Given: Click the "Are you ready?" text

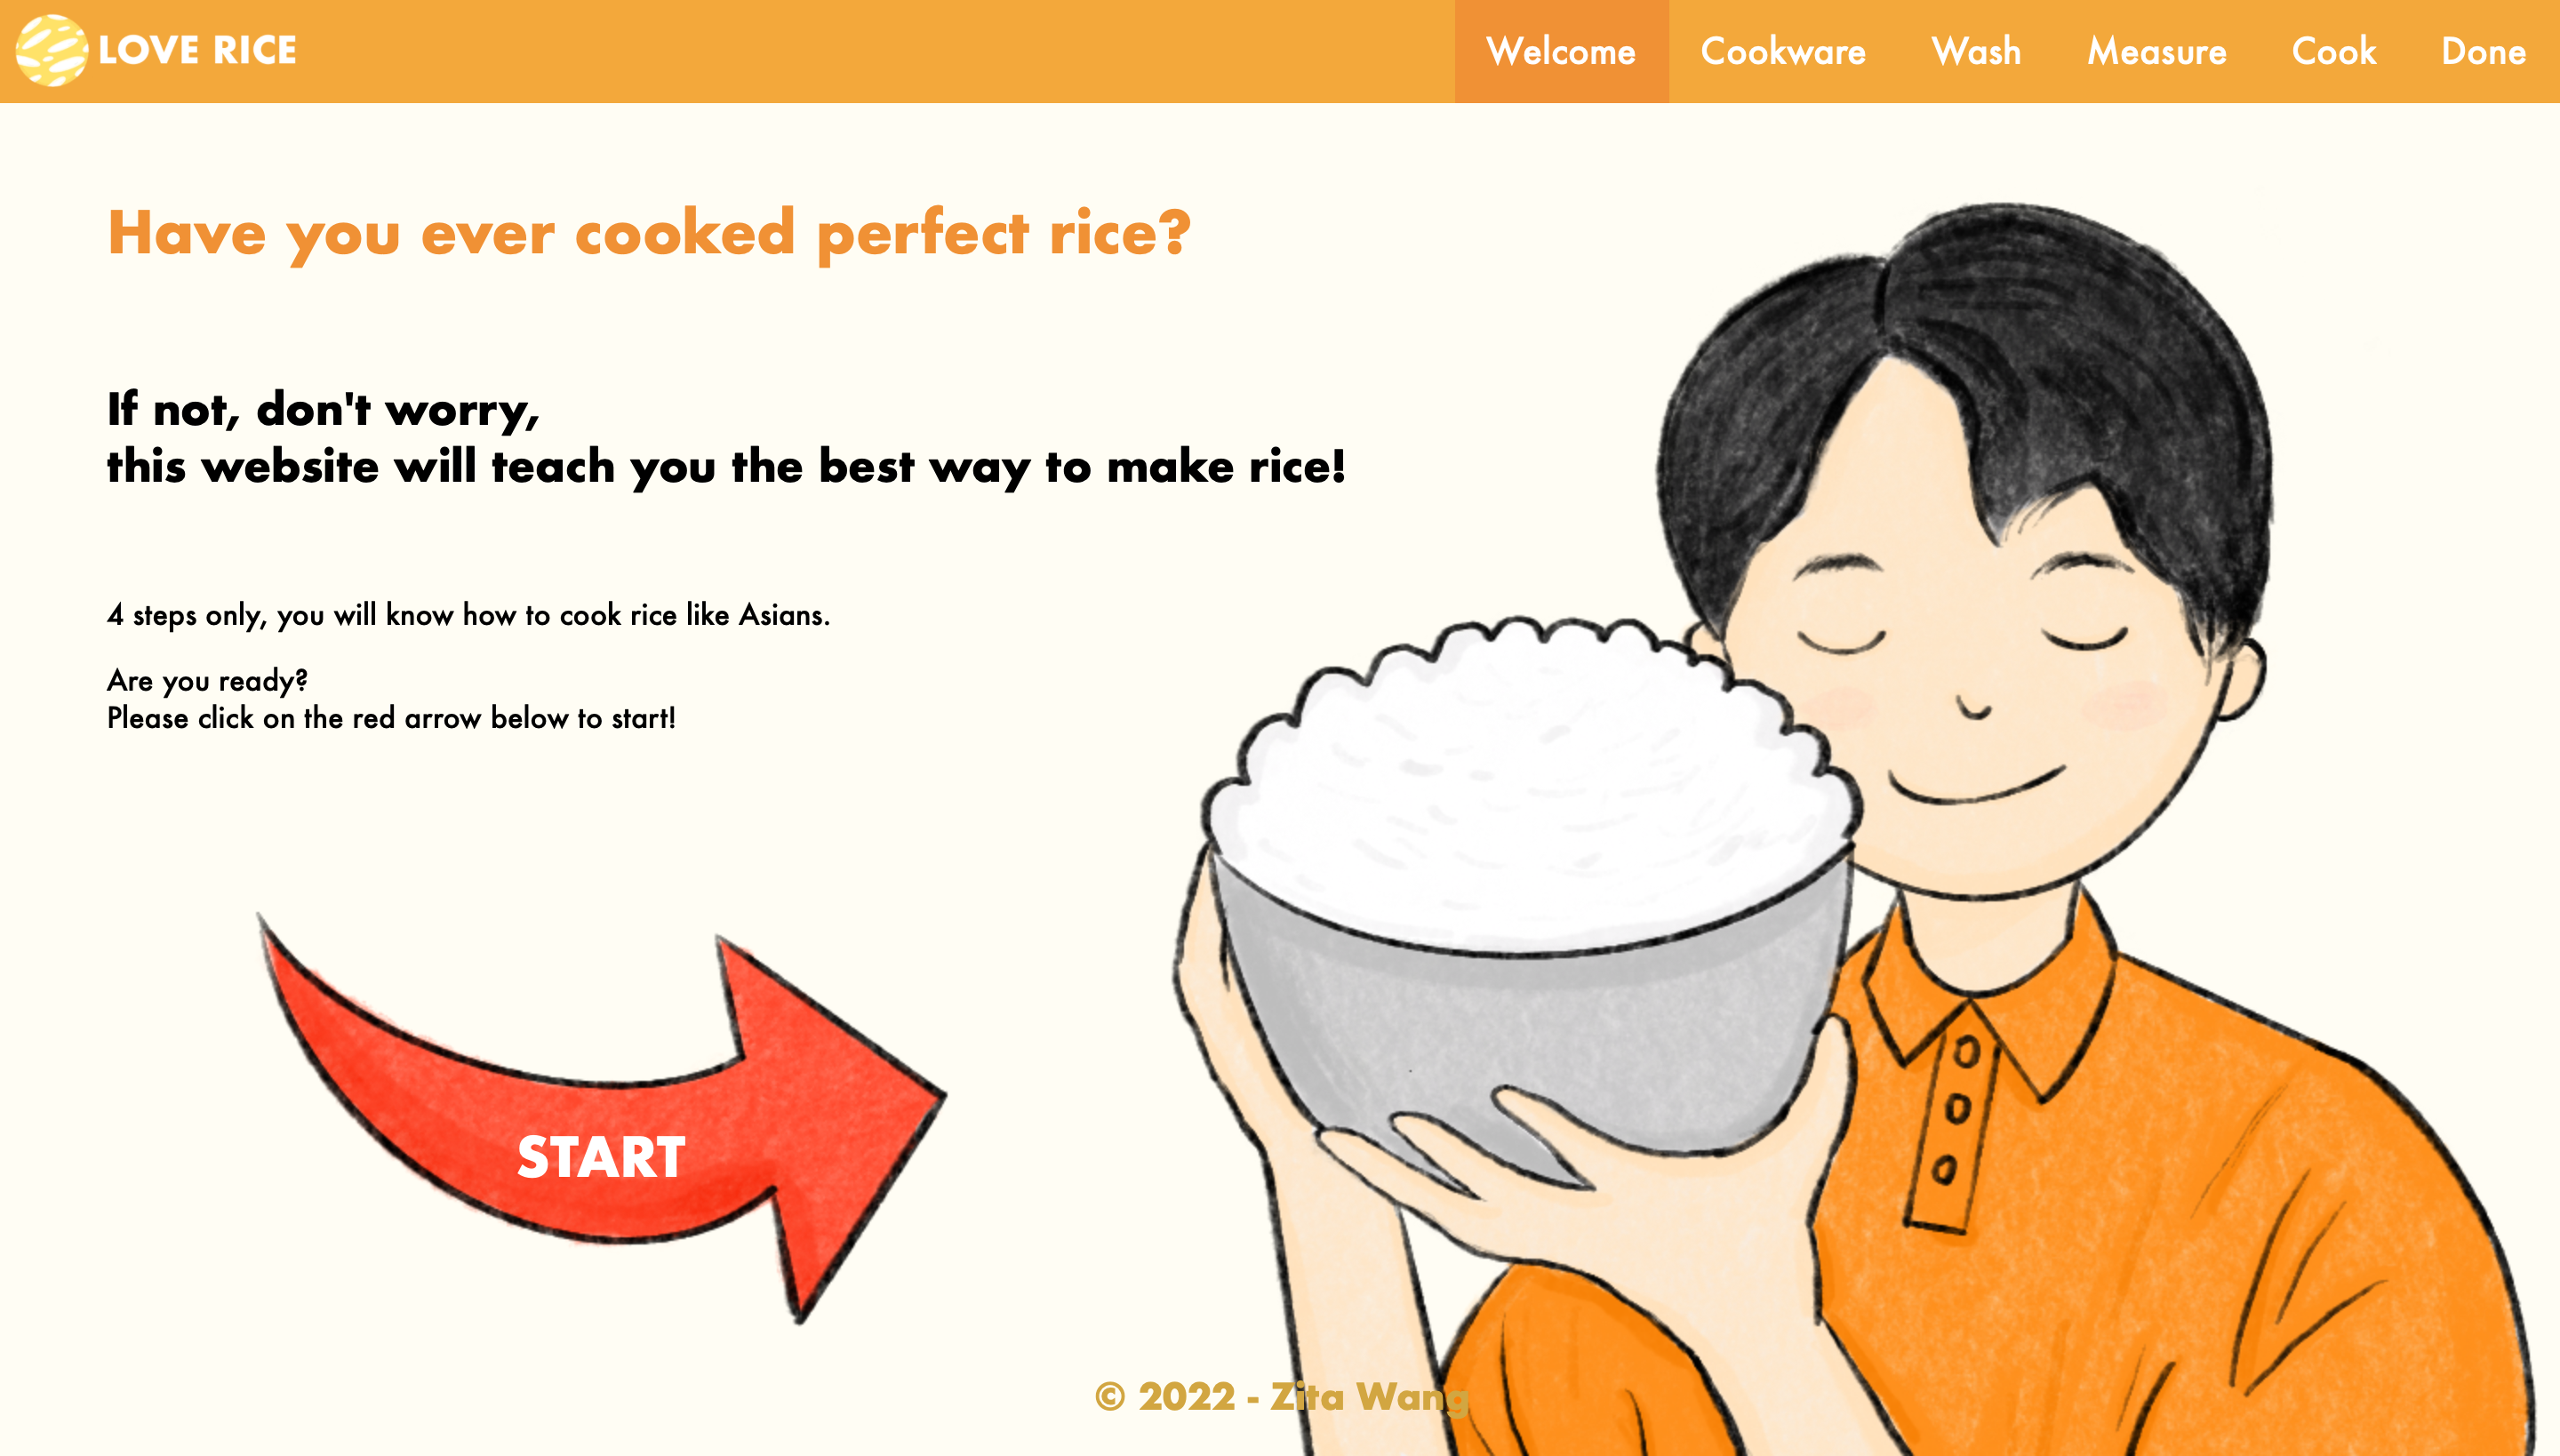Looking at the screenshot, I should click(x=207, y=681).
